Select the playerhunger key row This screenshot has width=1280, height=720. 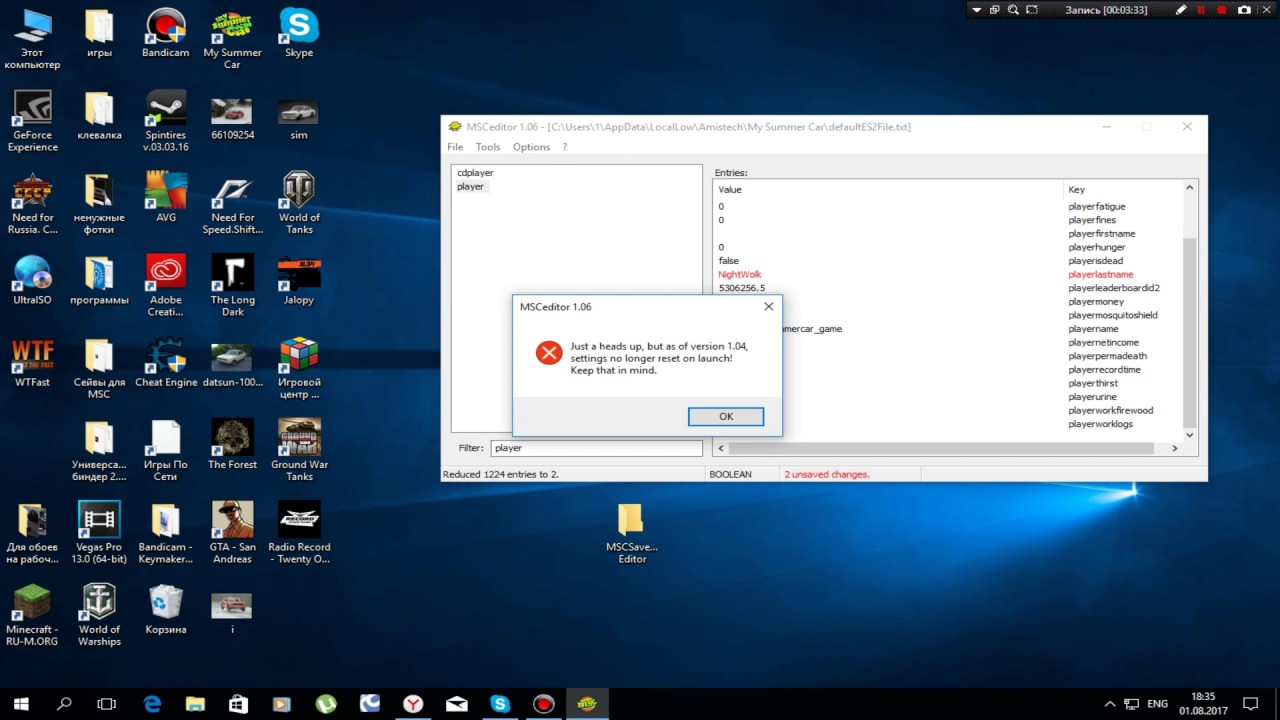pos(1096,247)
